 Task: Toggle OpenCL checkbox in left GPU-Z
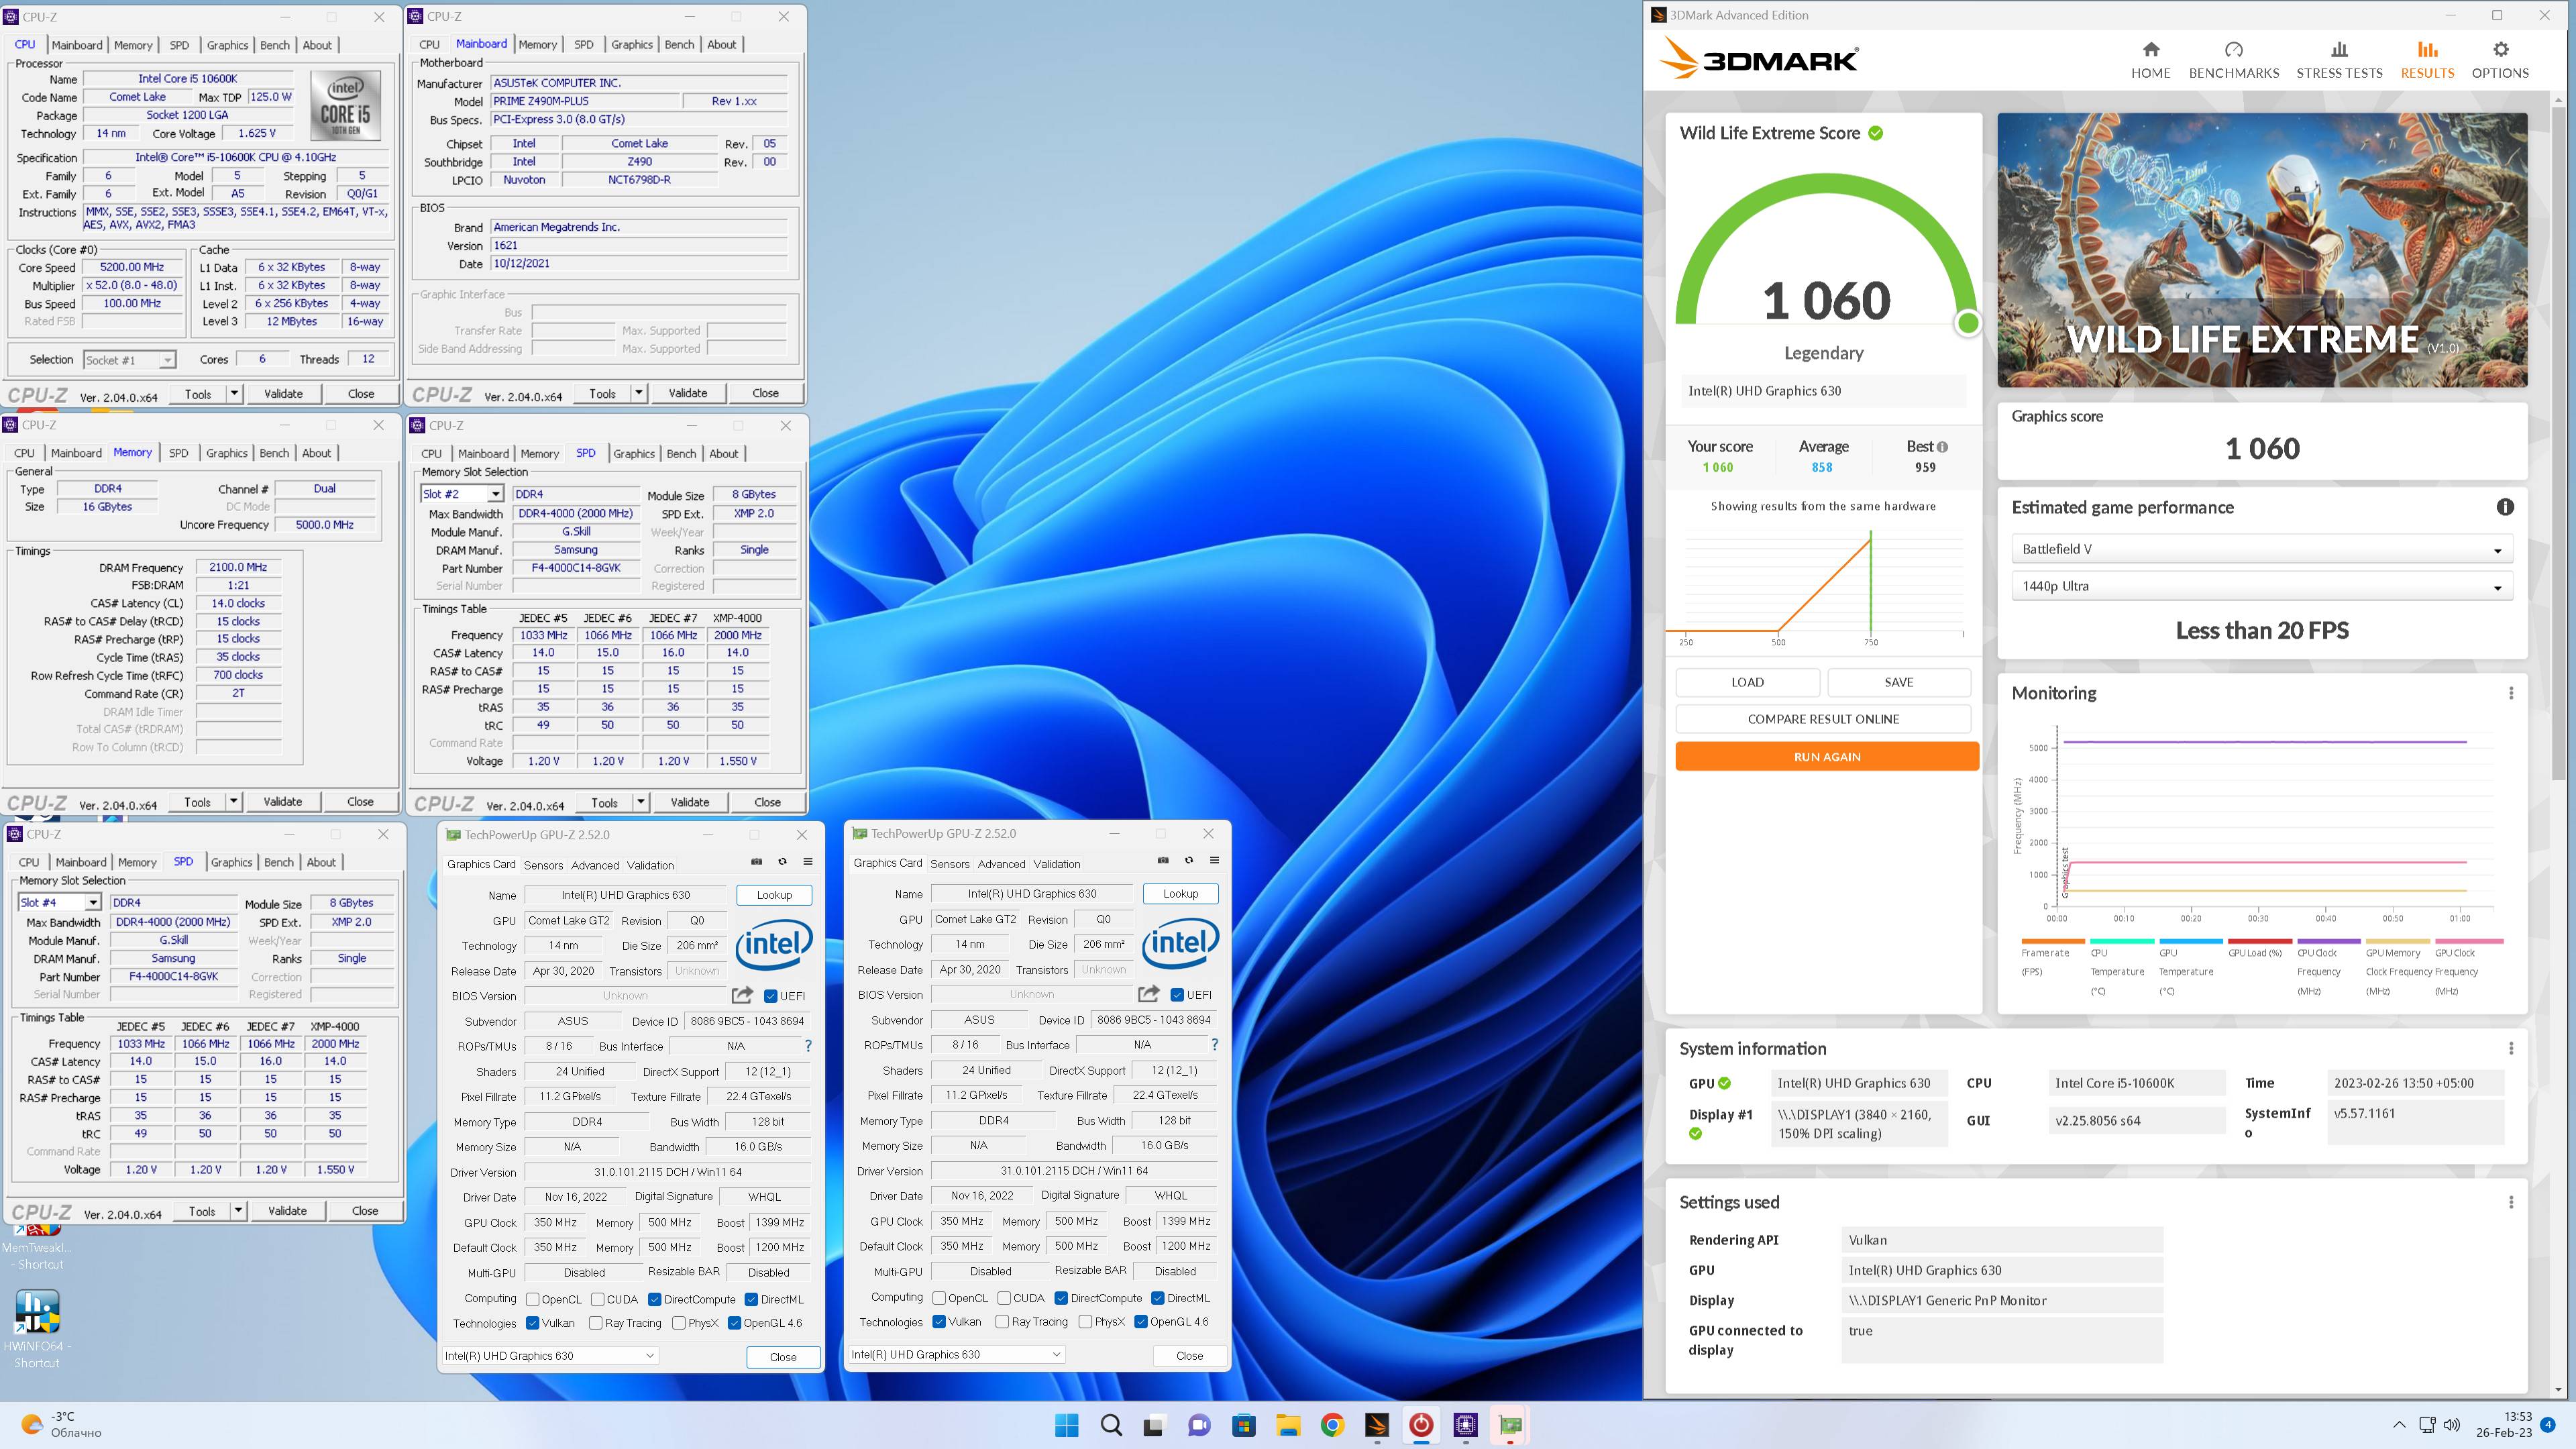(533, 1299)
